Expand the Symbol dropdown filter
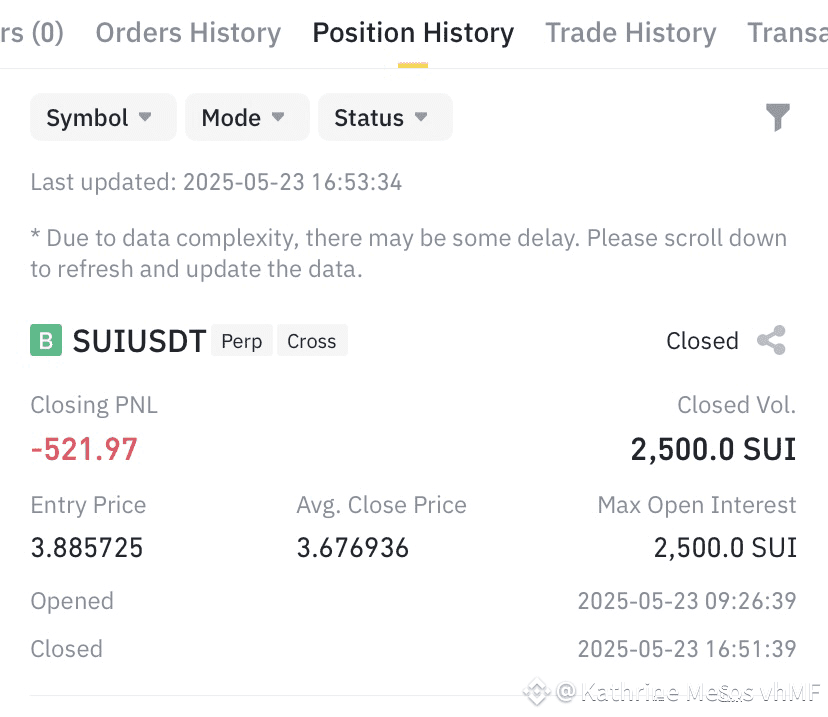 103,117
